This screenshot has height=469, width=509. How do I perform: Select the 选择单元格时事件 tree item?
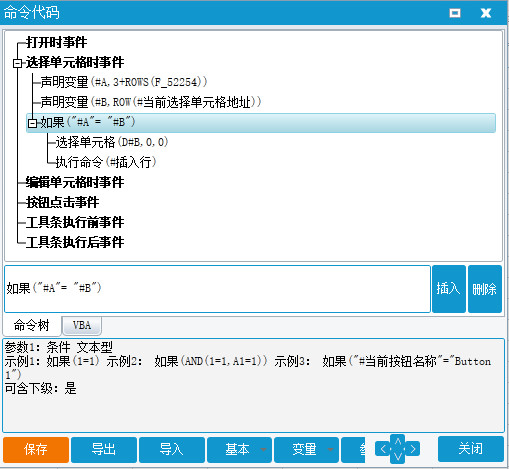click(75, 62)
